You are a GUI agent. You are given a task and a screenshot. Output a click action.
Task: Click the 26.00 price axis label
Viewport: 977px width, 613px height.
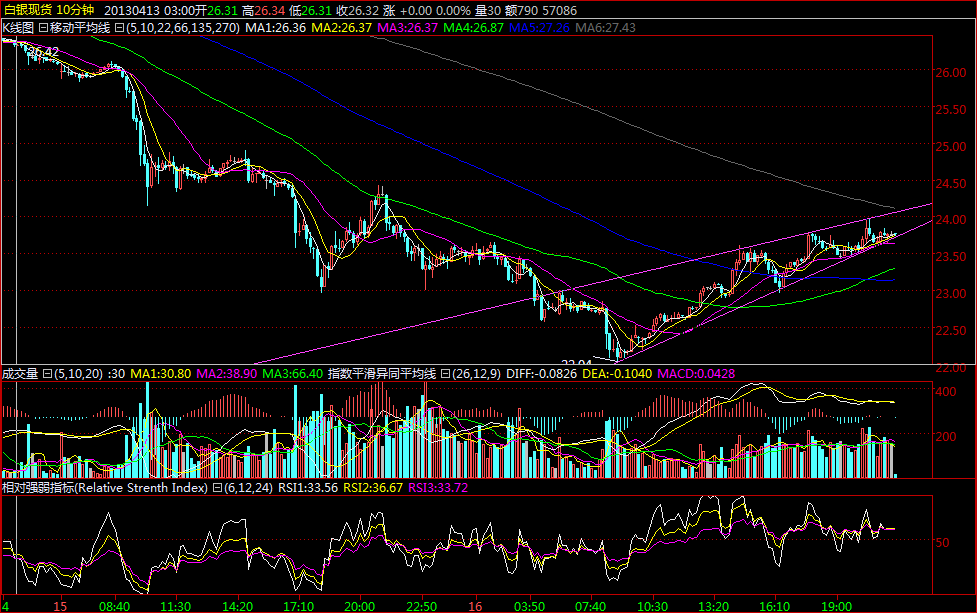tap(951, 73)
